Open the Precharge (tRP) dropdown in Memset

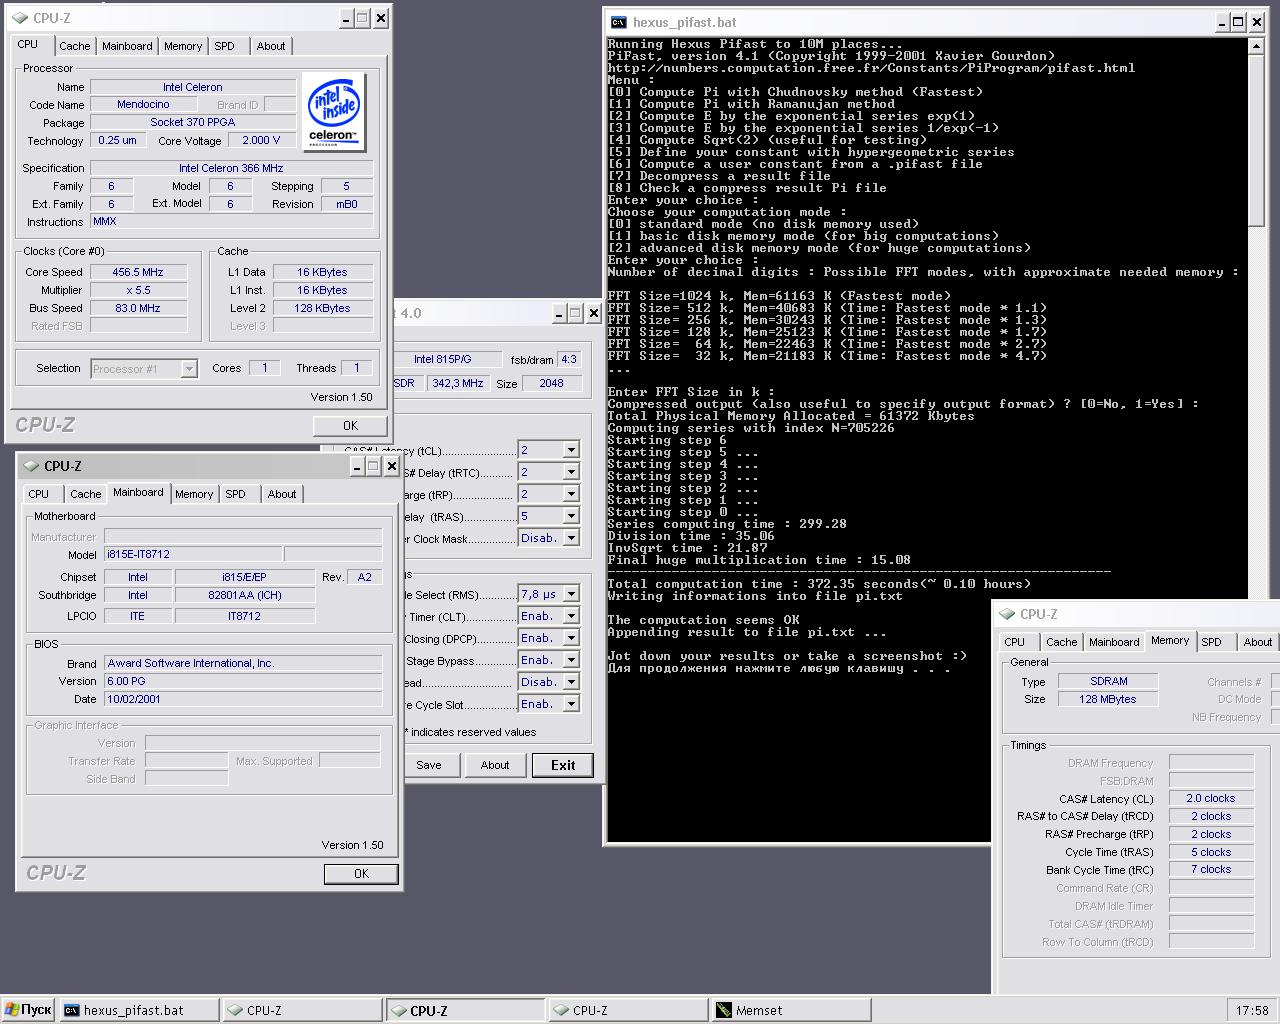click(x=571, y=494)
